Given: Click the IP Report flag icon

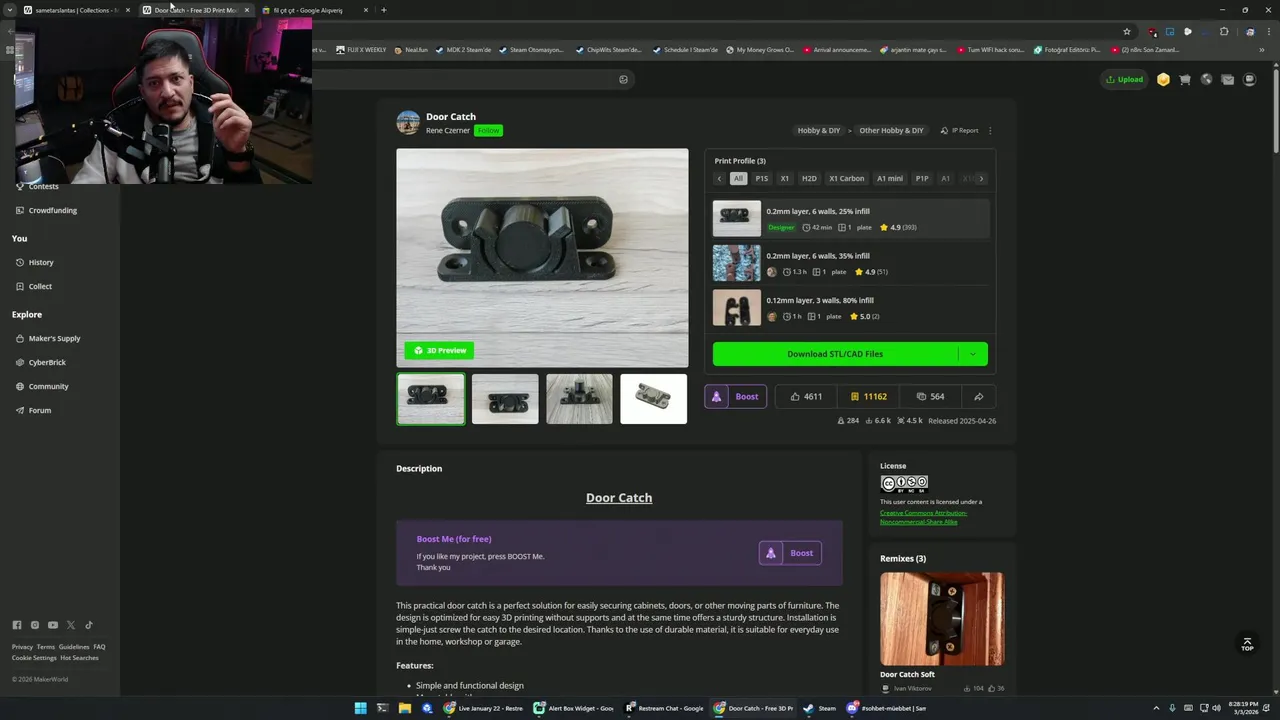Looking at the screenshot, I should 945,130.
